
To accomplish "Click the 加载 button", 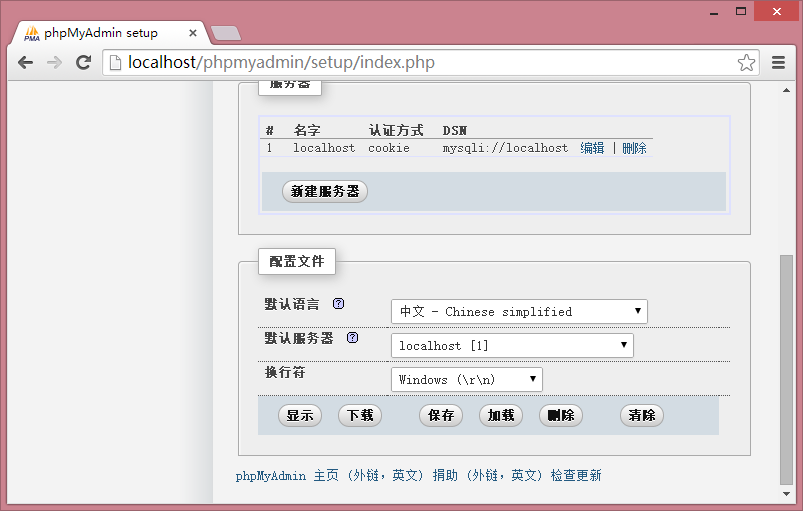I will tap(501, 415).
